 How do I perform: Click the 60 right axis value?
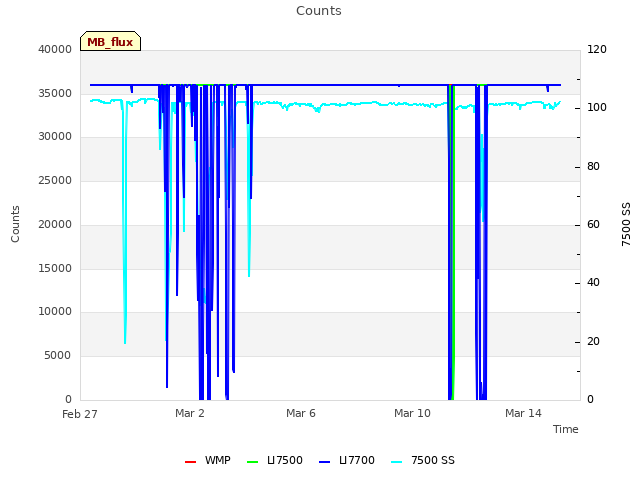pos(593,224)
